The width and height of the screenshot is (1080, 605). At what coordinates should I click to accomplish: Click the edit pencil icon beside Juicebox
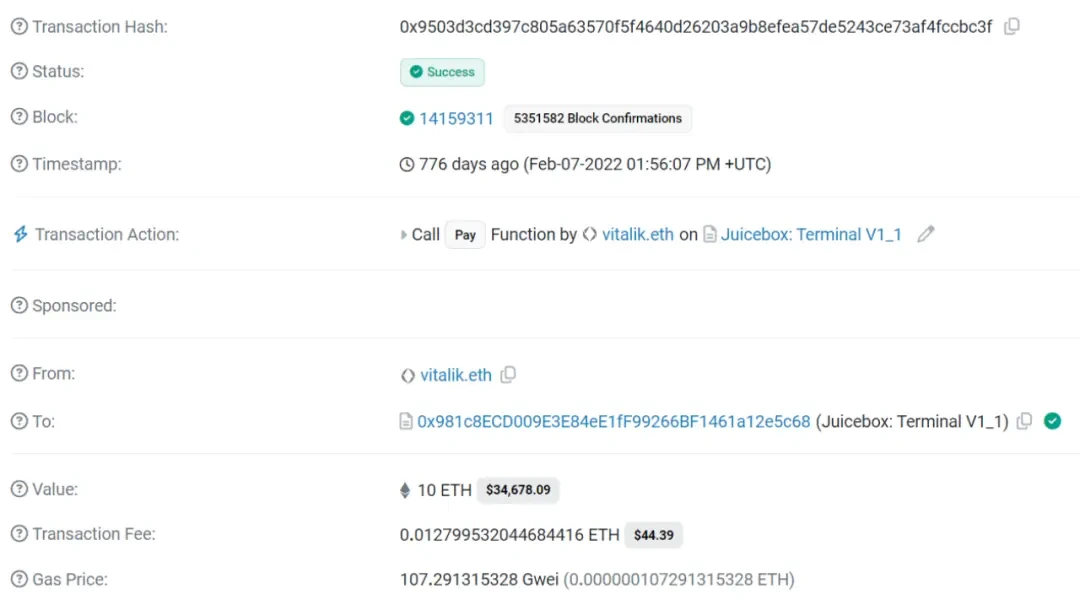[x=926, y=235]
